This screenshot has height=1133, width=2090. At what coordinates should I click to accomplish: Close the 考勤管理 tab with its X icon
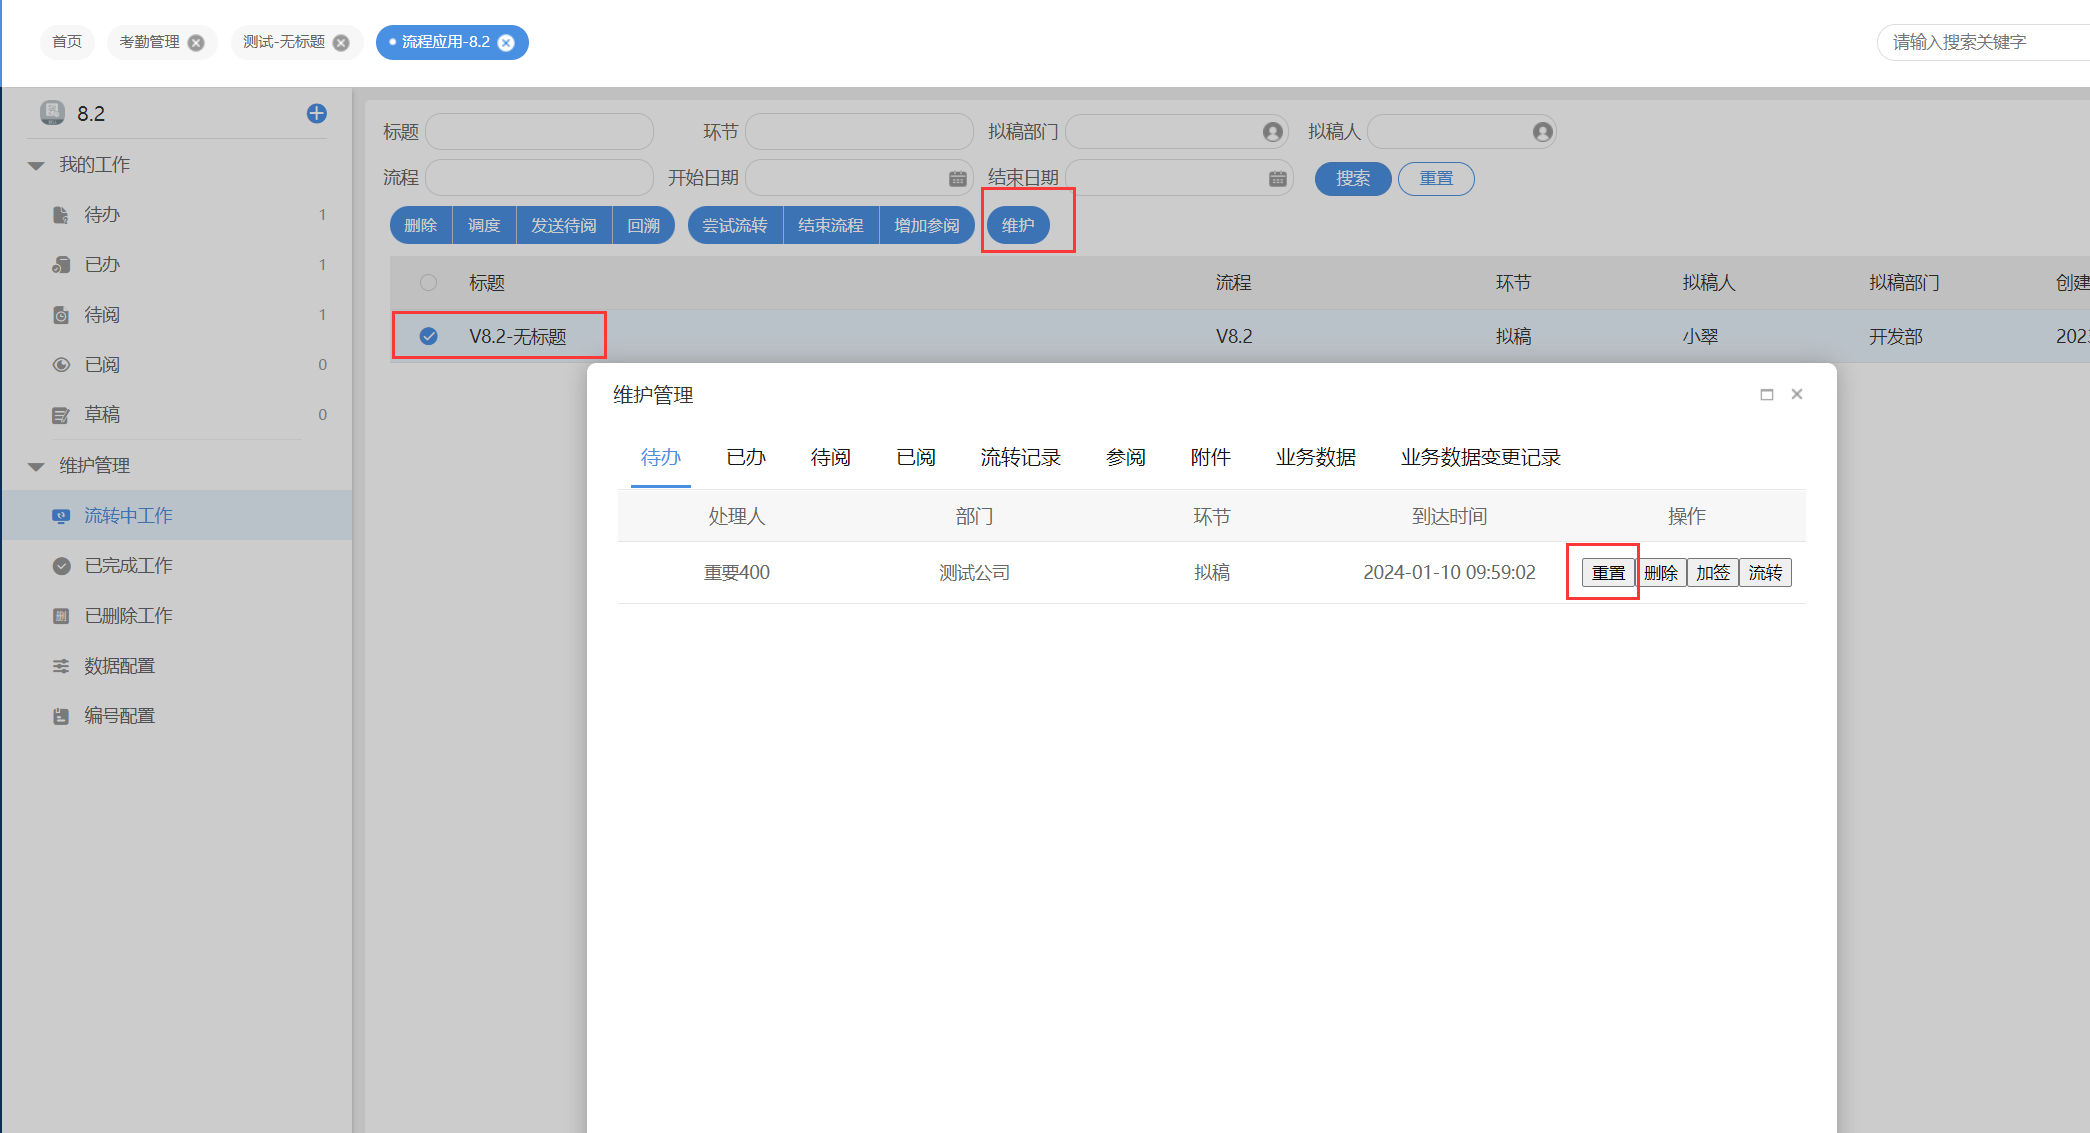196,43
